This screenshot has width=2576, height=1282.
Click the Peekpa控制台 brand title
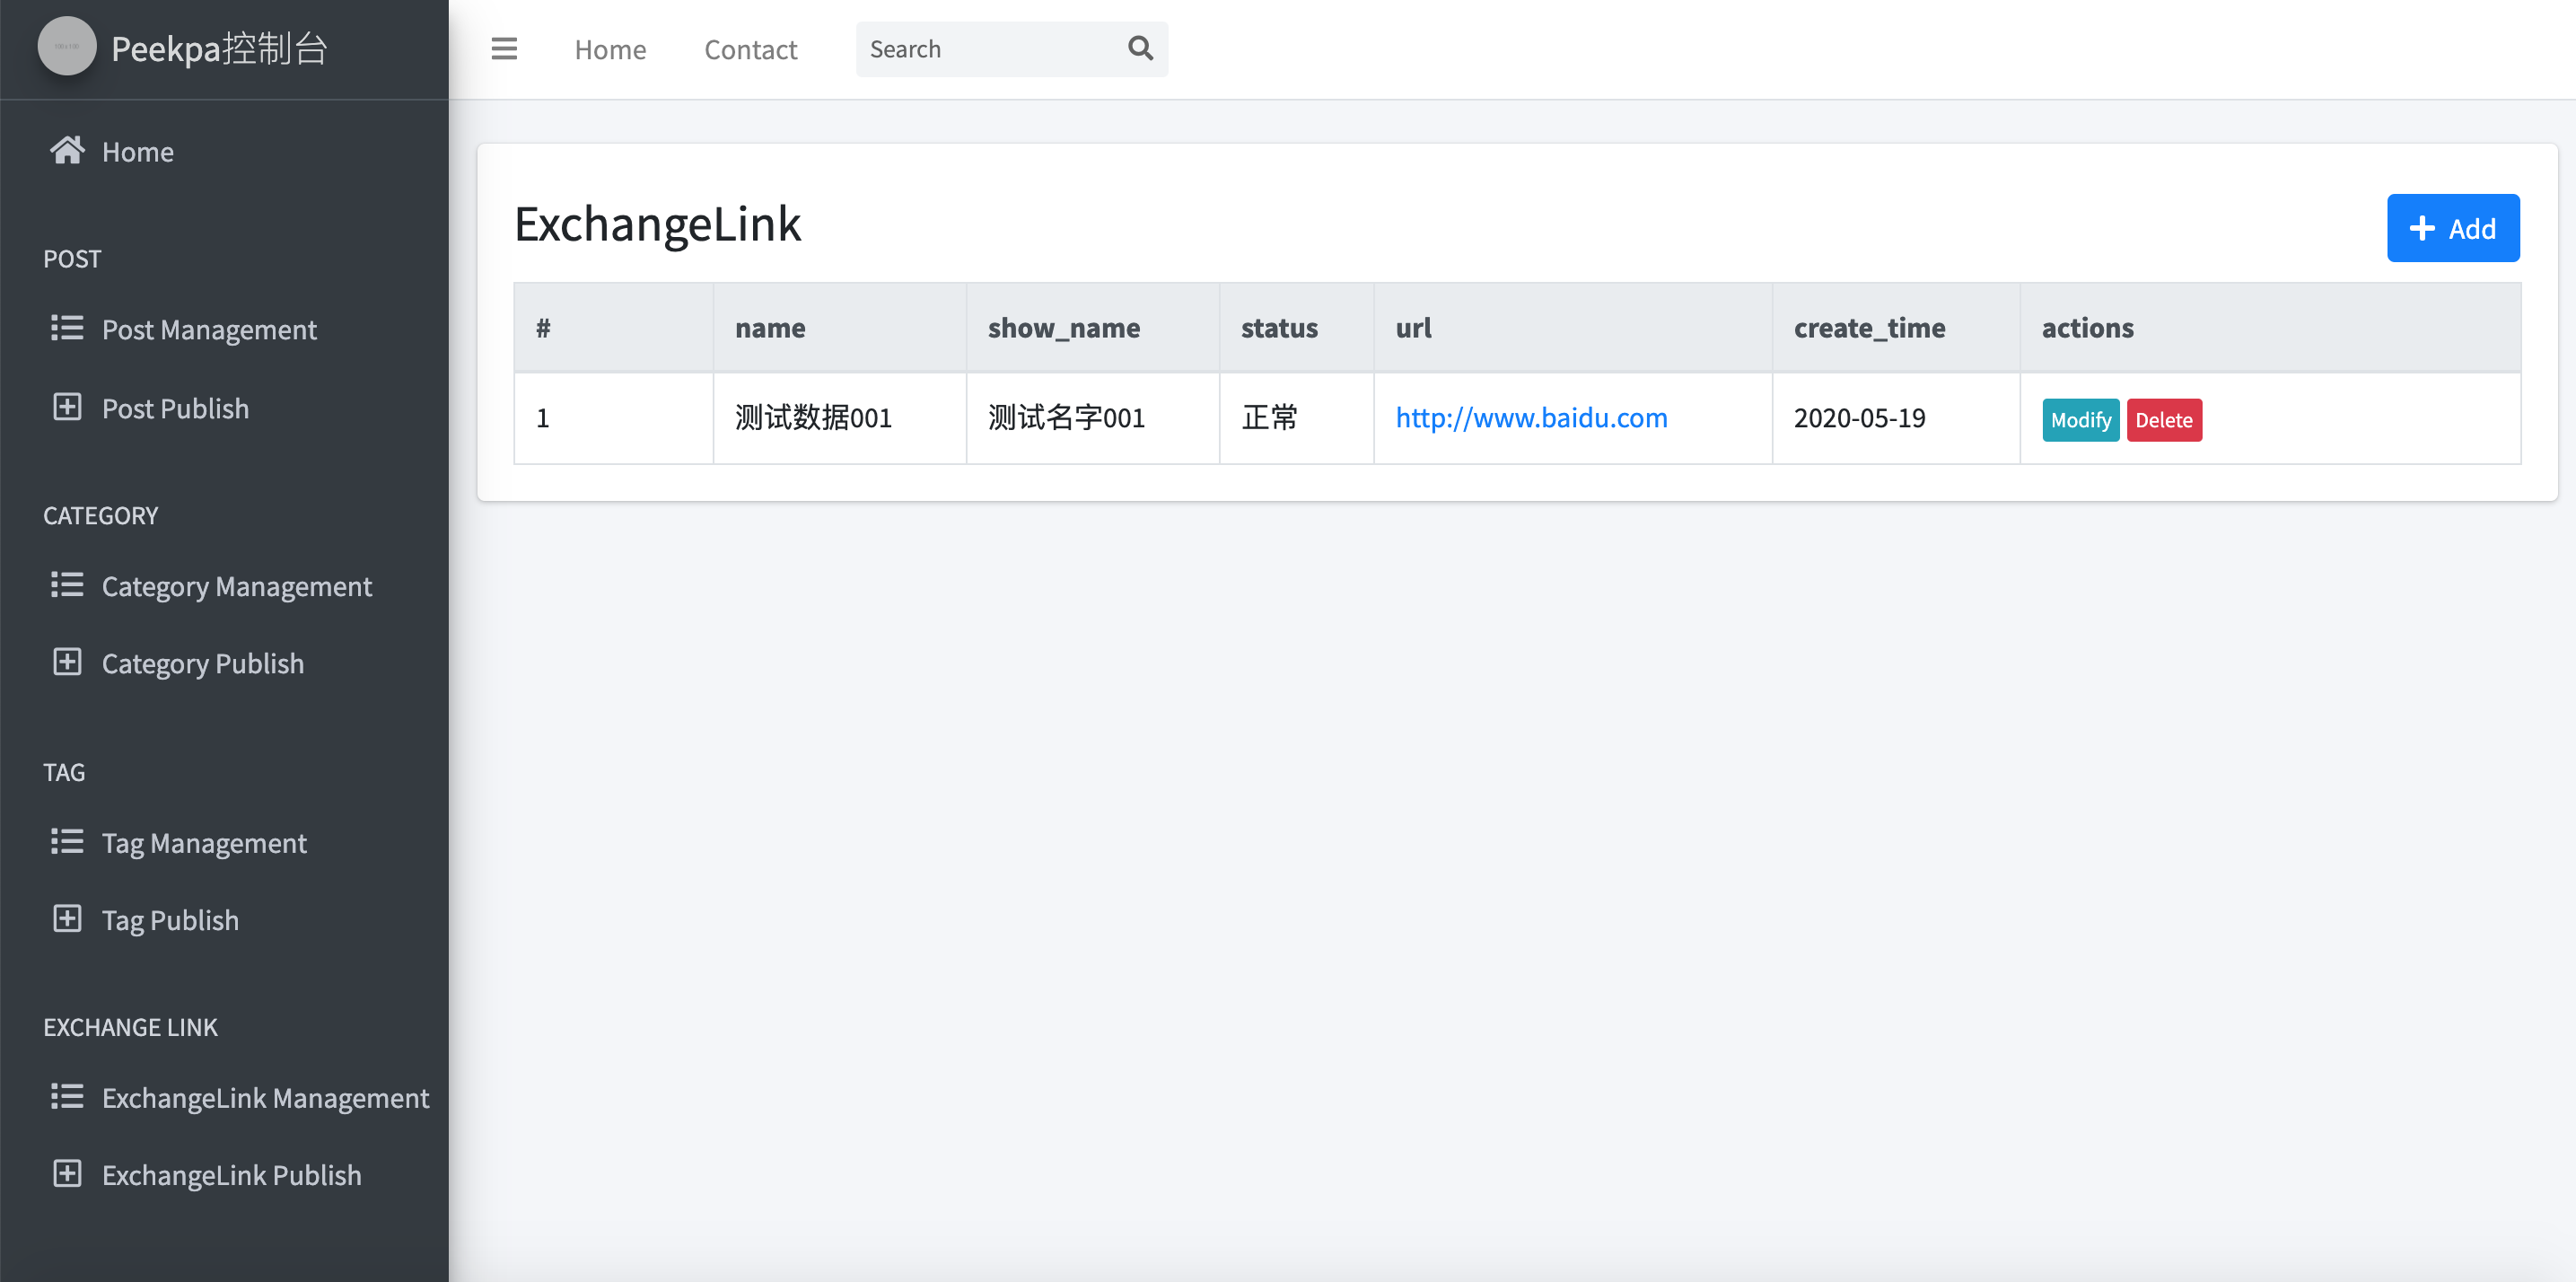click(x=220, y=48)
